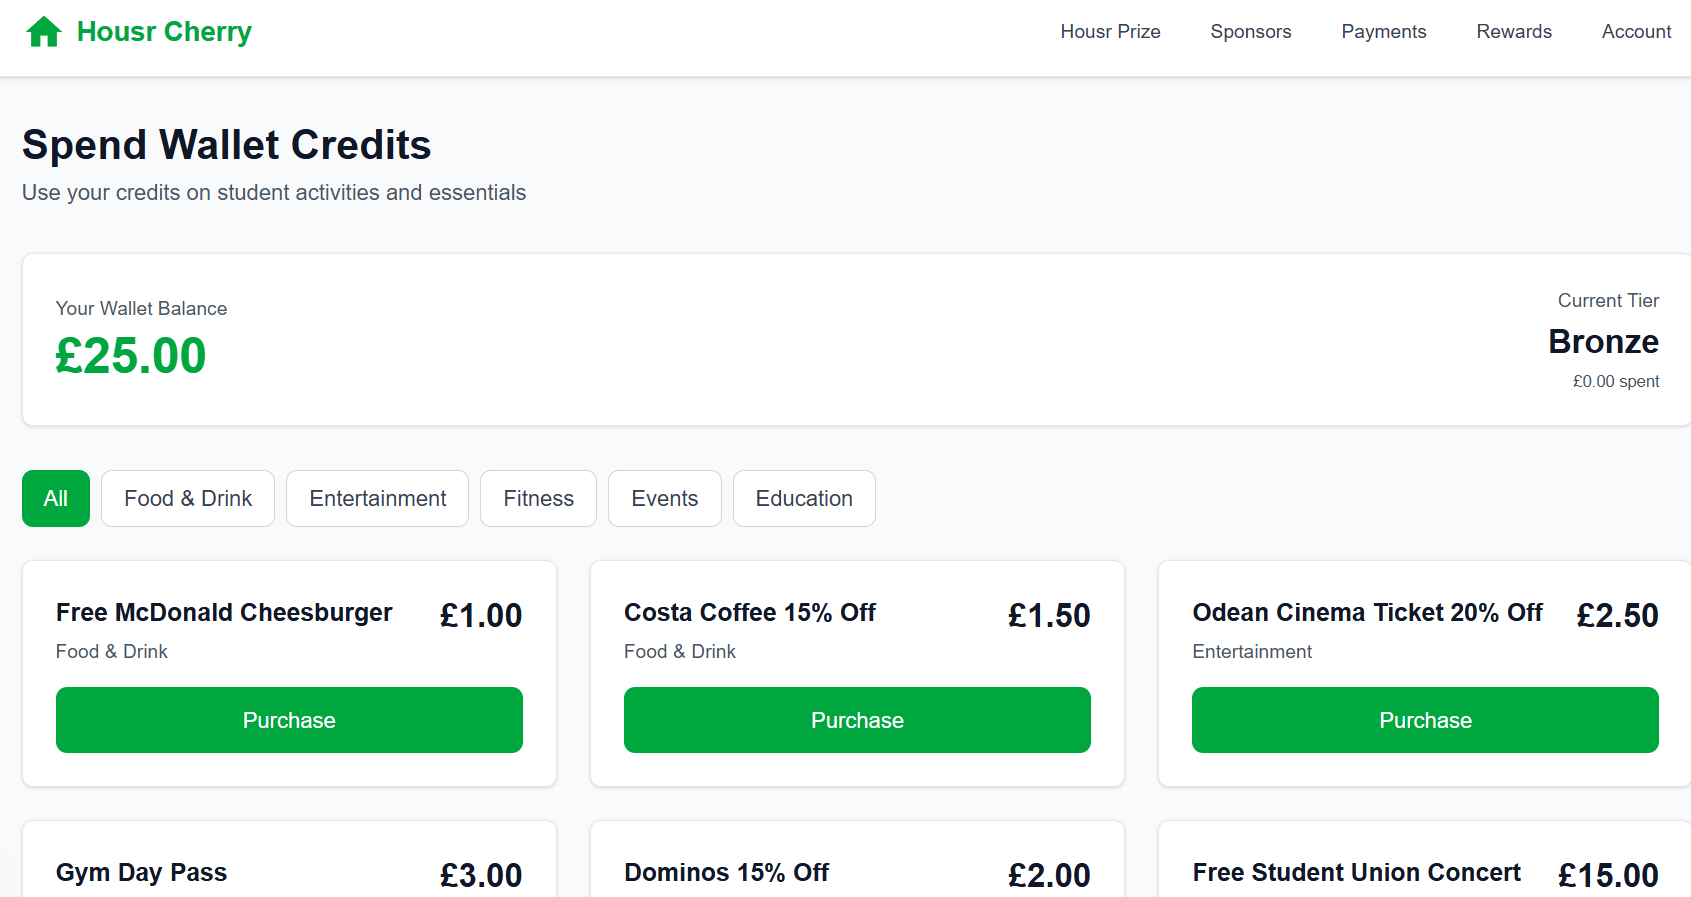Screen dimensions: 1691x897
Task: Navigate to Payments section
Action: tap(1383, 32)
